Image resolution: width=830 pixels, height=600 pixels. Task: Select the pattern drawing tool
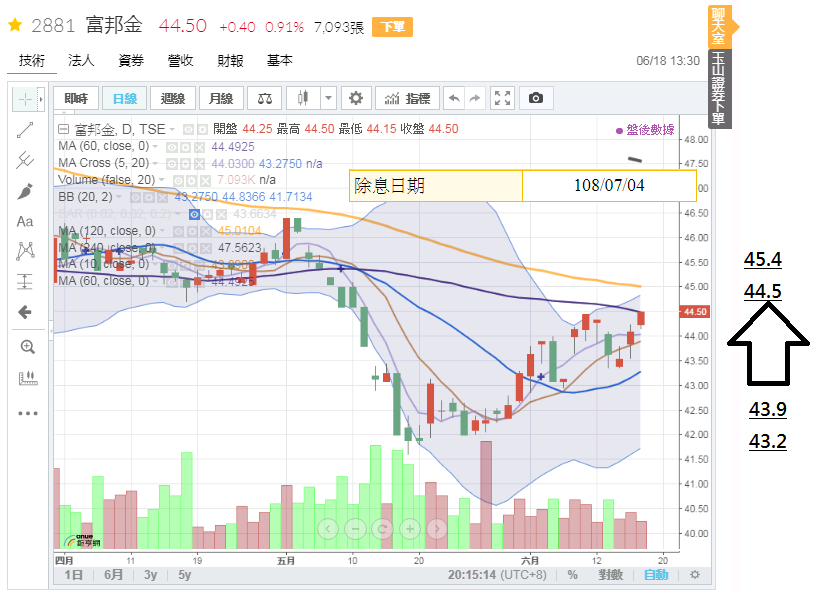(x=25, y=251)
